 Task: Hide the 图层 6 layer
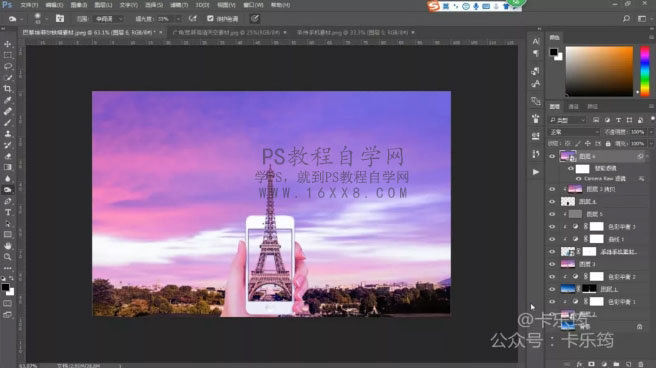552,156
